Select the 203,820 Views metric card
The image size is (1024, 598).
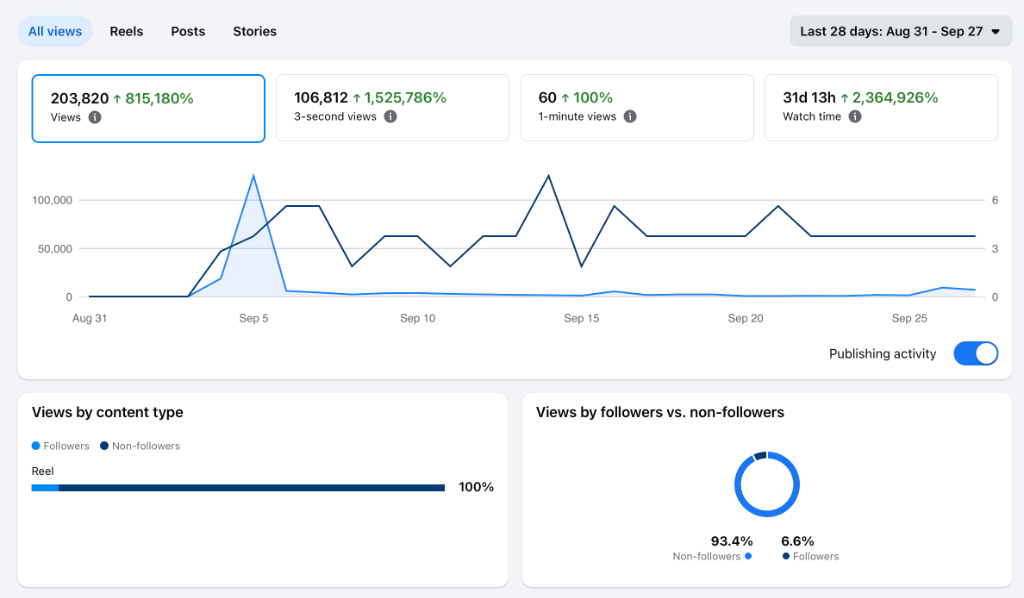coord(148,108)
